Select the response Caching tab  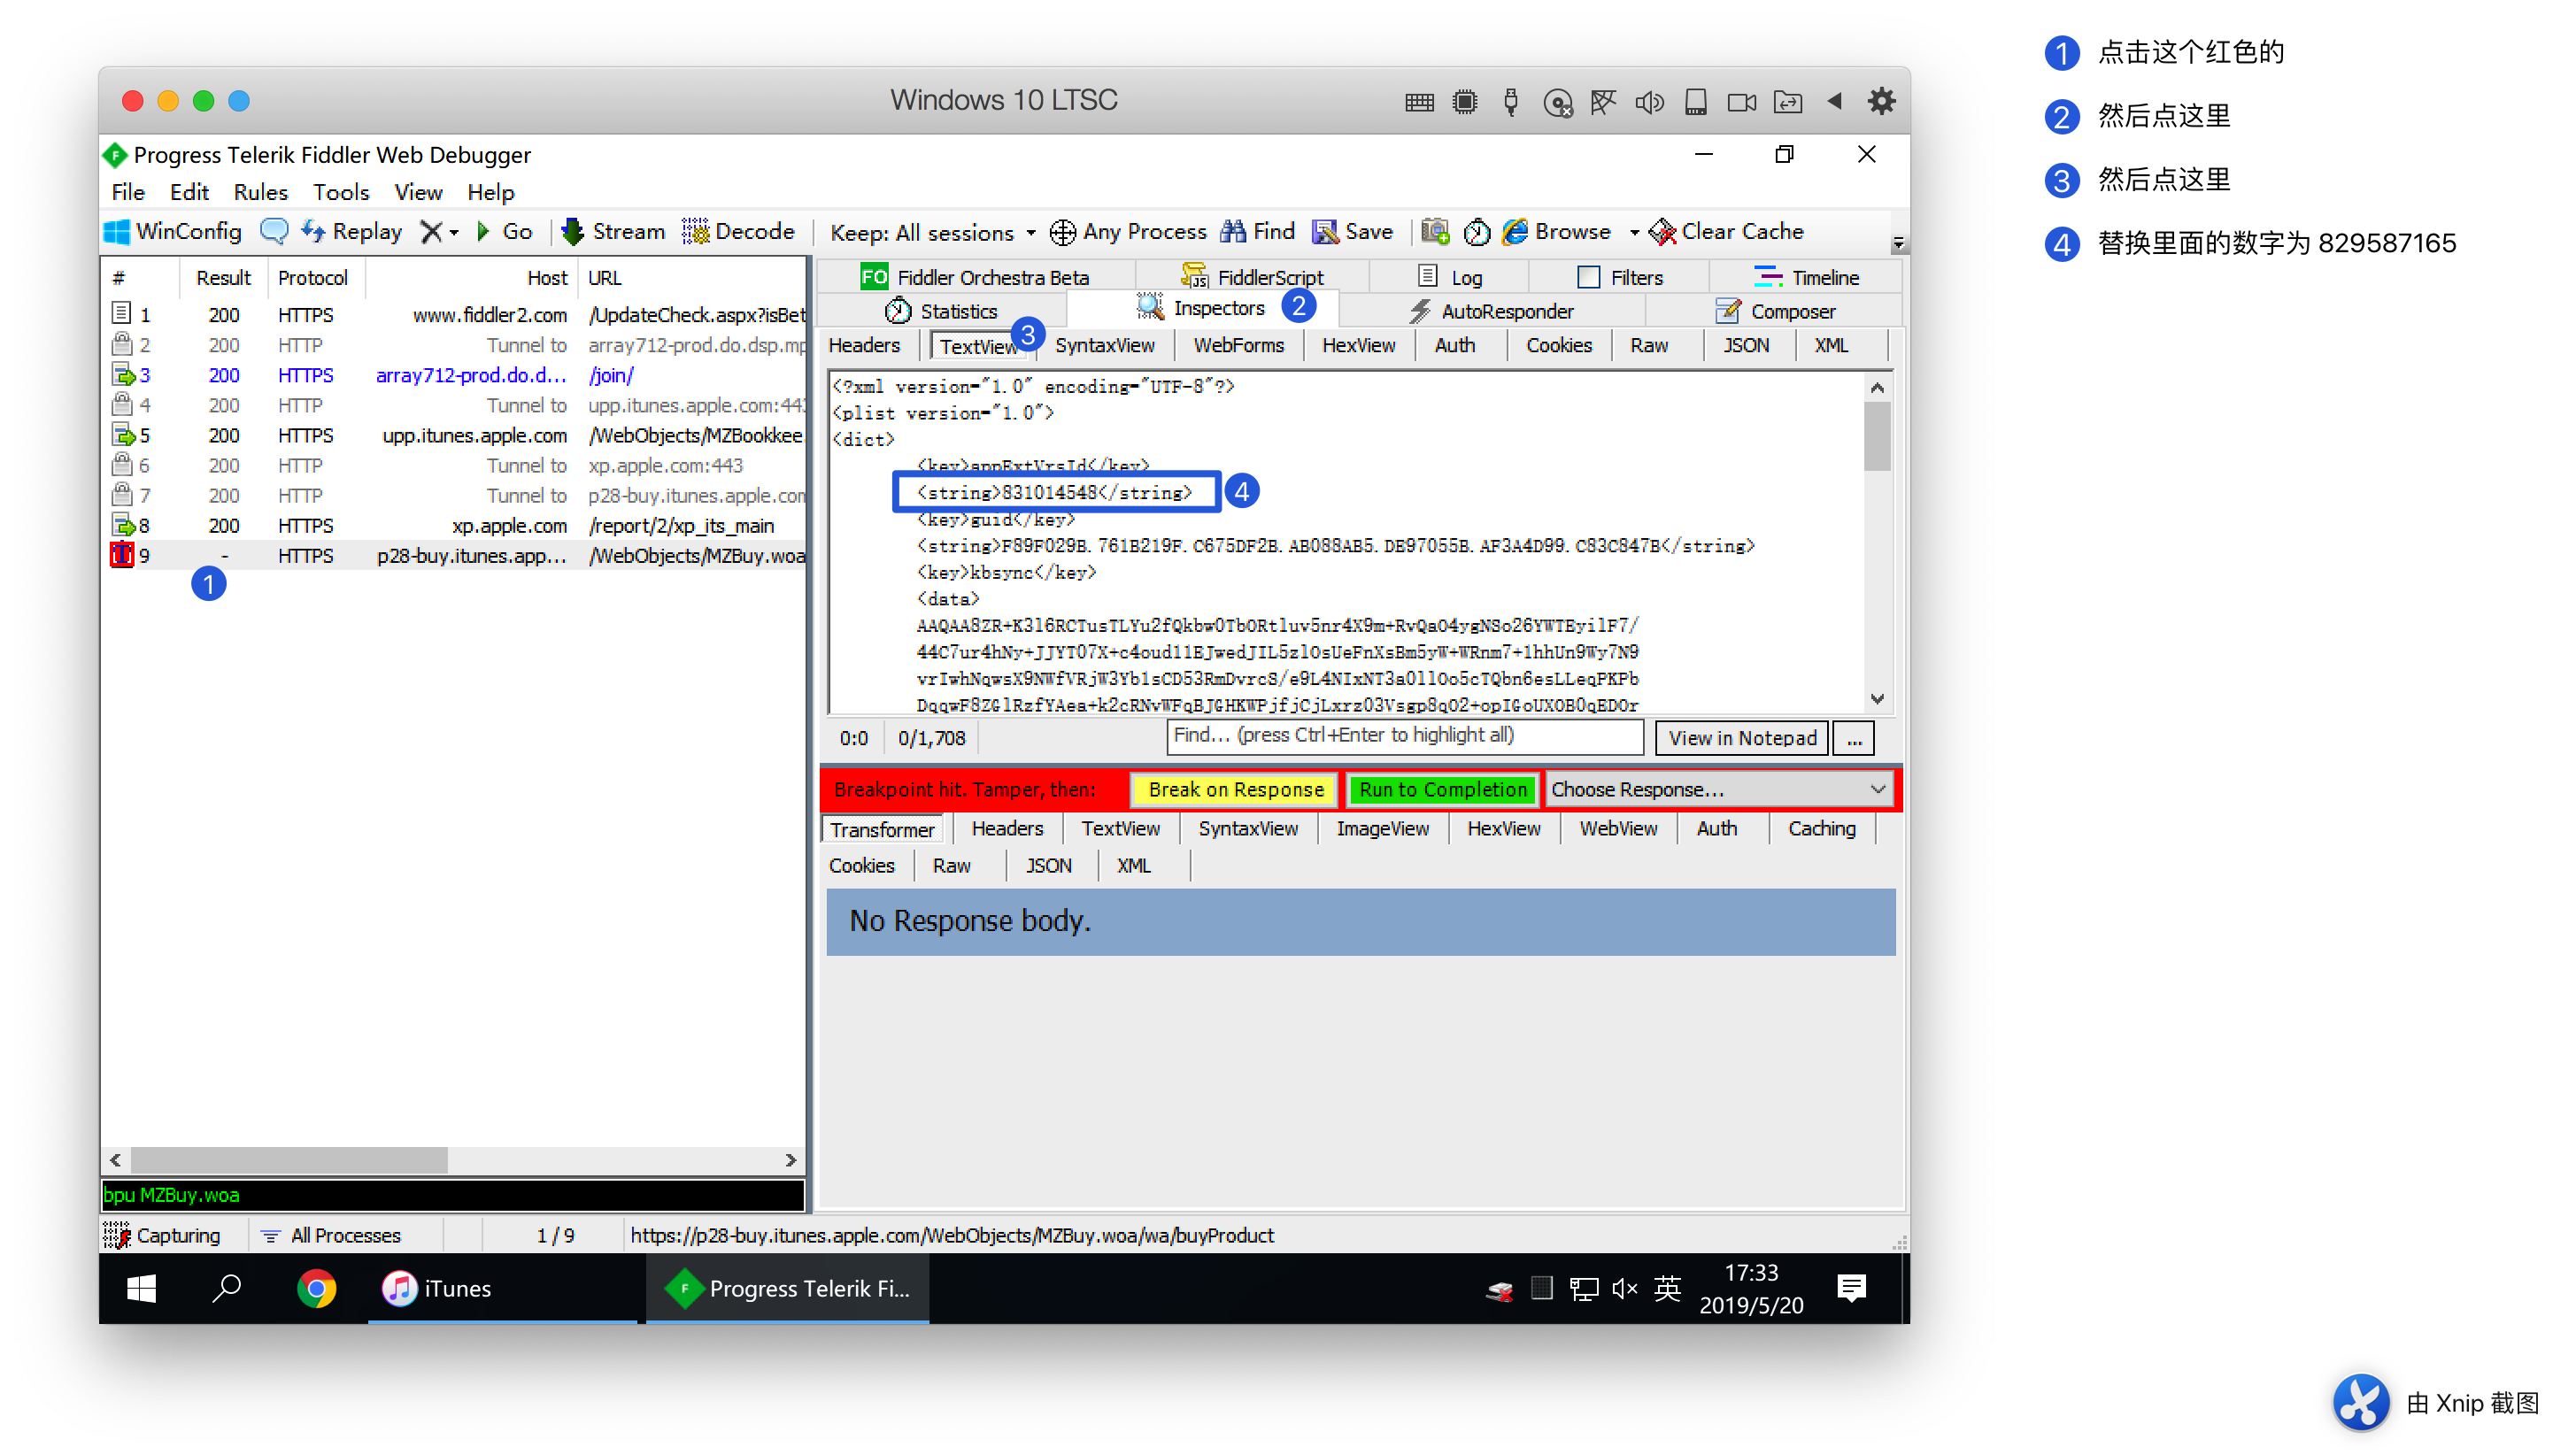click(x=1821, y=829)
